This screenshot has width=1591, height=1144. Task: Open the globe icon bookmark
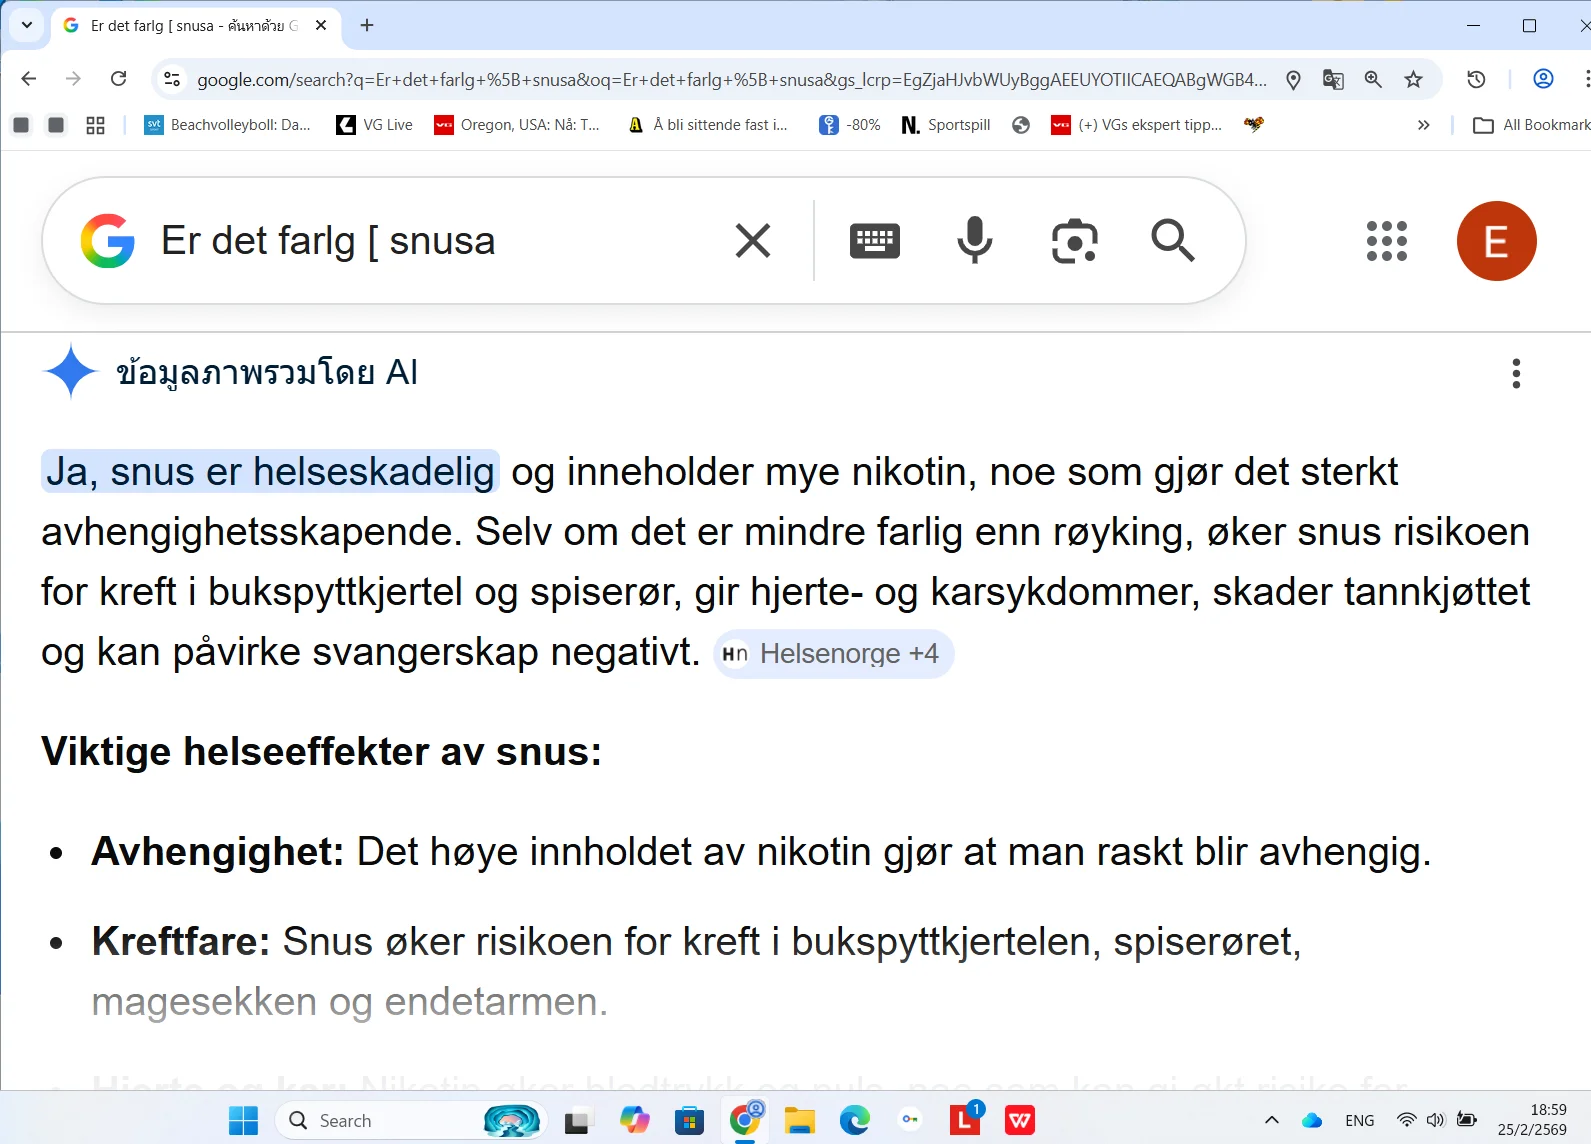1021,125
